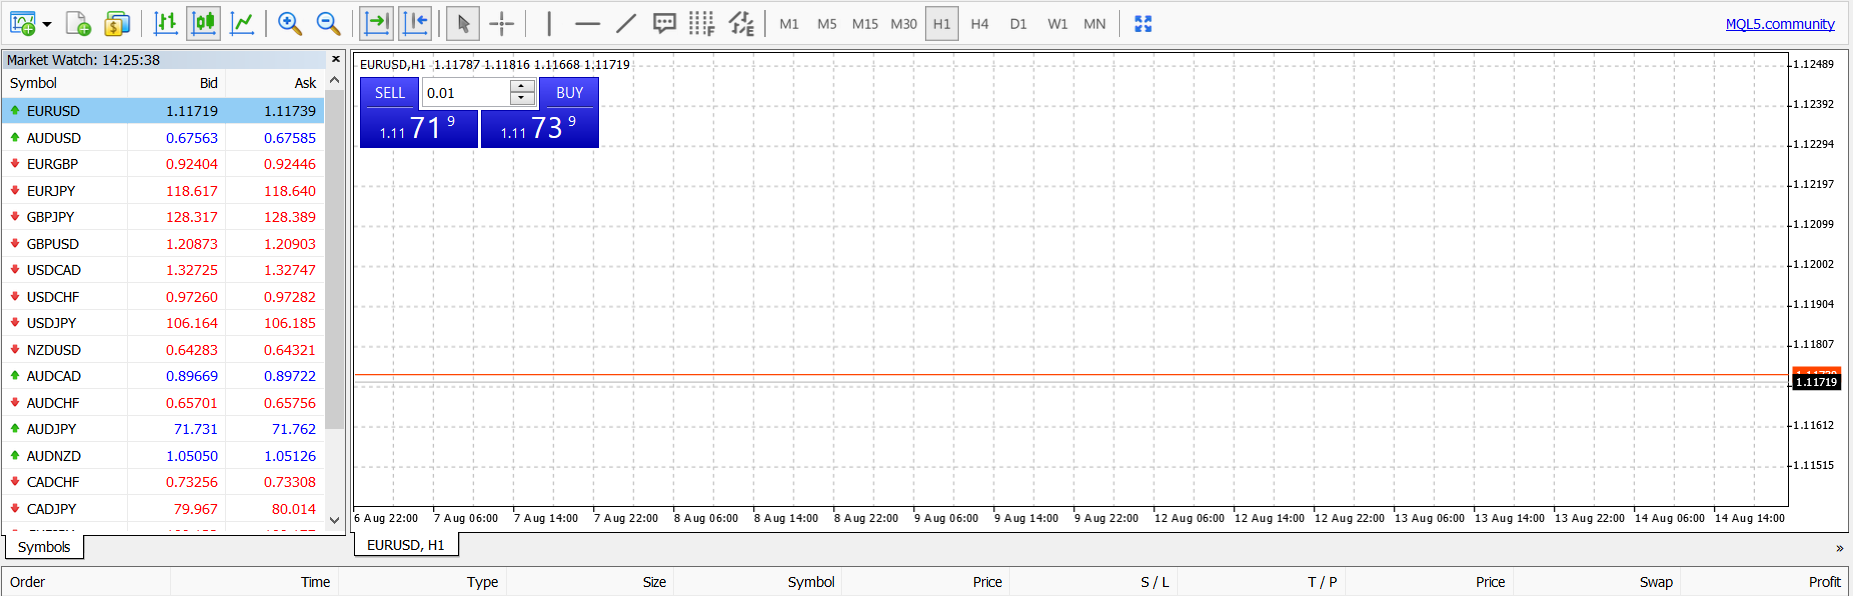1853x596 pixels.
Task: Switch timeframe to M1
Action: coord(789,24)
